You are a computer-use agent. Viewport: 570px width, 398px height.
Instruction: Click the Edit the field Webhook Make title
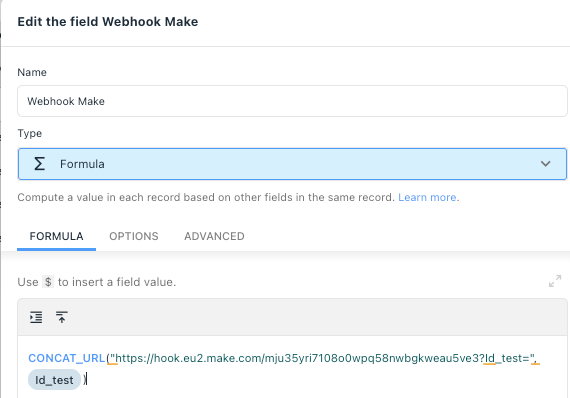108,22
